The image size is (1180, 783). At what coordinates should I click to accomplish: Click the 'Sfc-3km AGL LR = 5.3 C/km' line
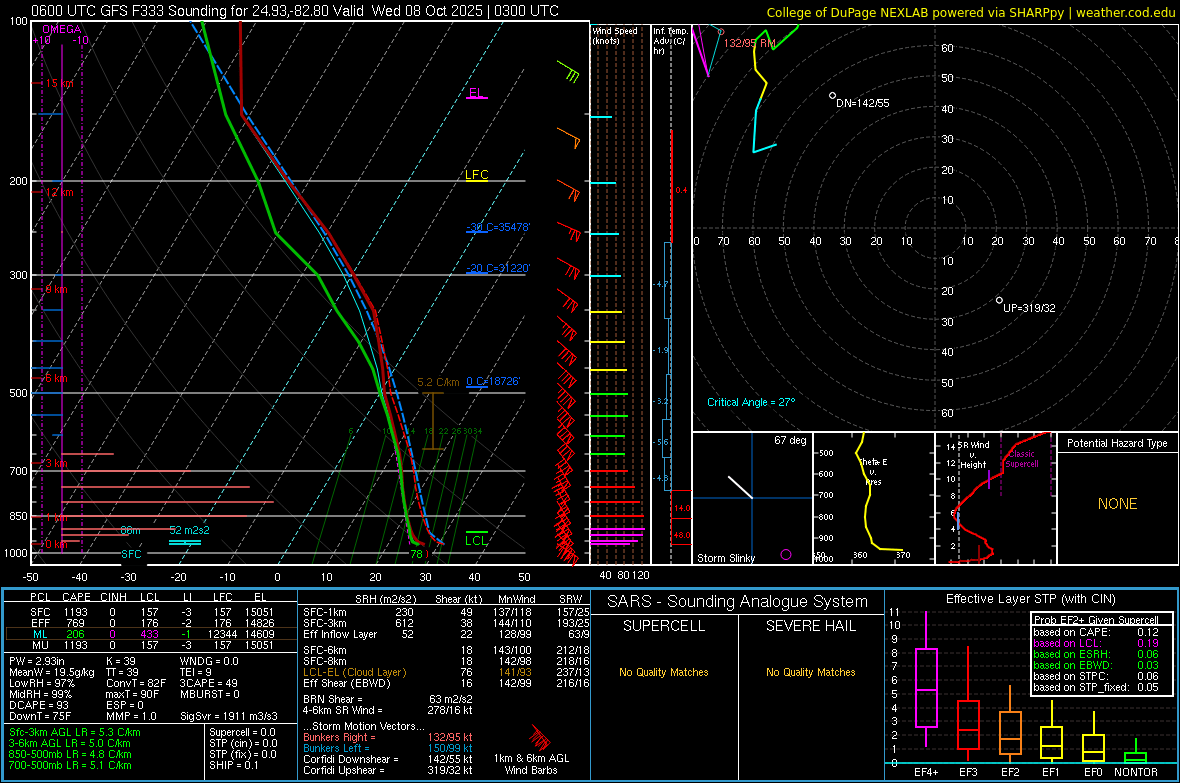pyautogui.click(x=75, y=732)
